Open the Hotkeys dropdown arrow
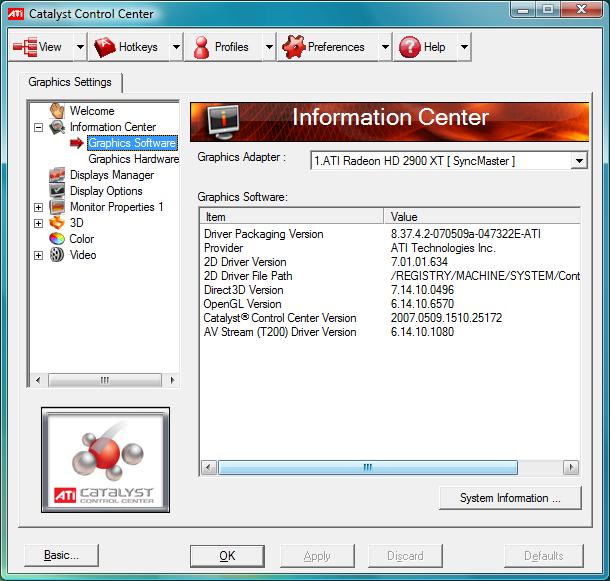Image resolution: width=610 pixels, height=581 pixels. [176, 47]
